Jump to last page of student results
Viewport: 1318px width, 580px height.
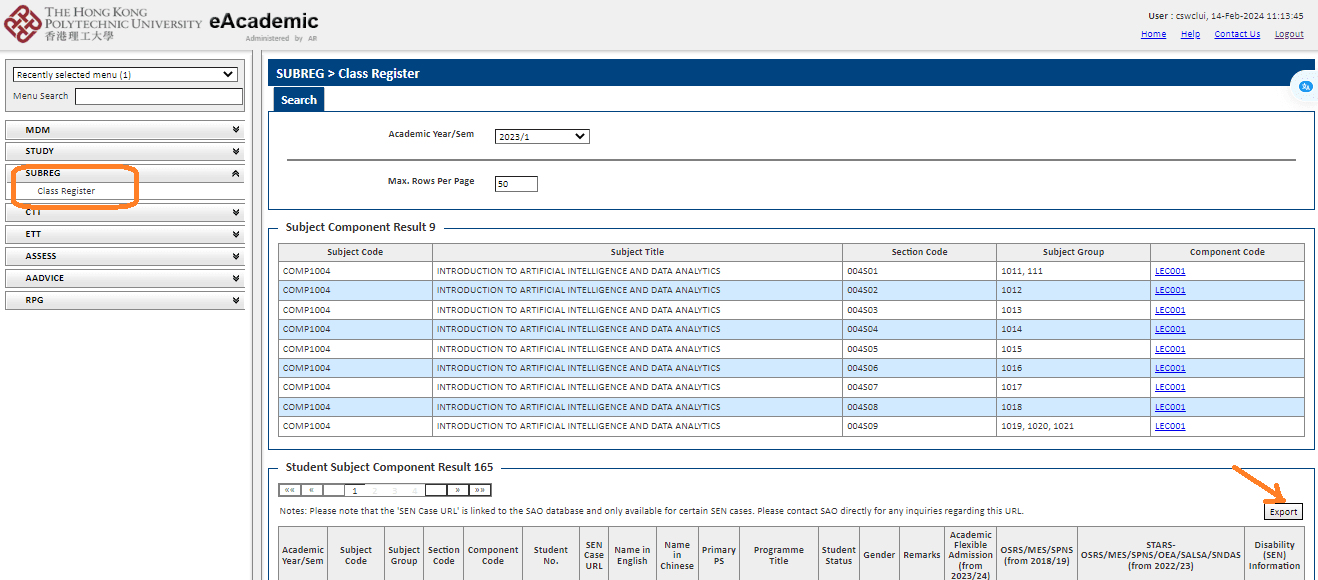(480, 490)
